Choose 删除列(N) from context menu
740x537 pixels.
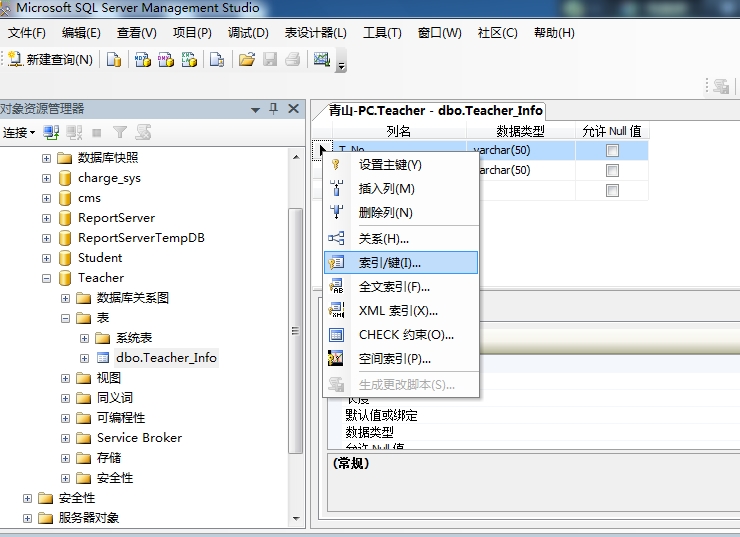(x=401, y=212)
